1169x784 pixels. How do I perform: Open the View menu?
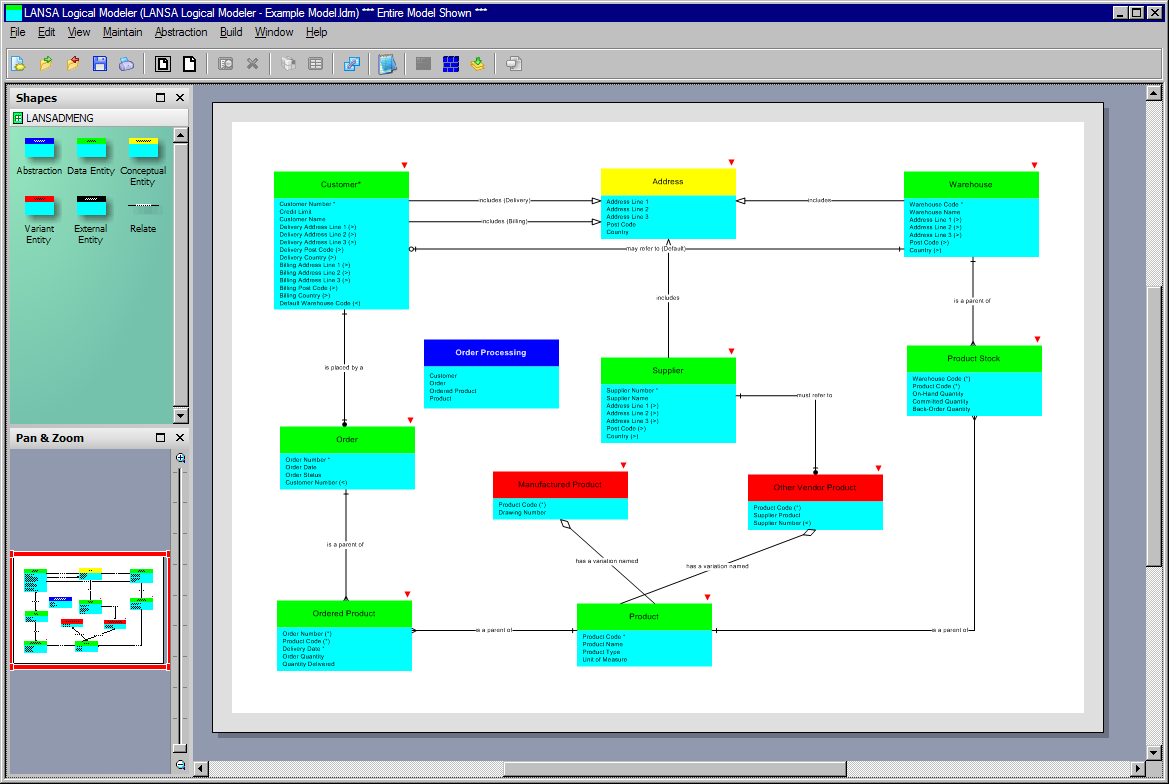(x=79, y=32)
